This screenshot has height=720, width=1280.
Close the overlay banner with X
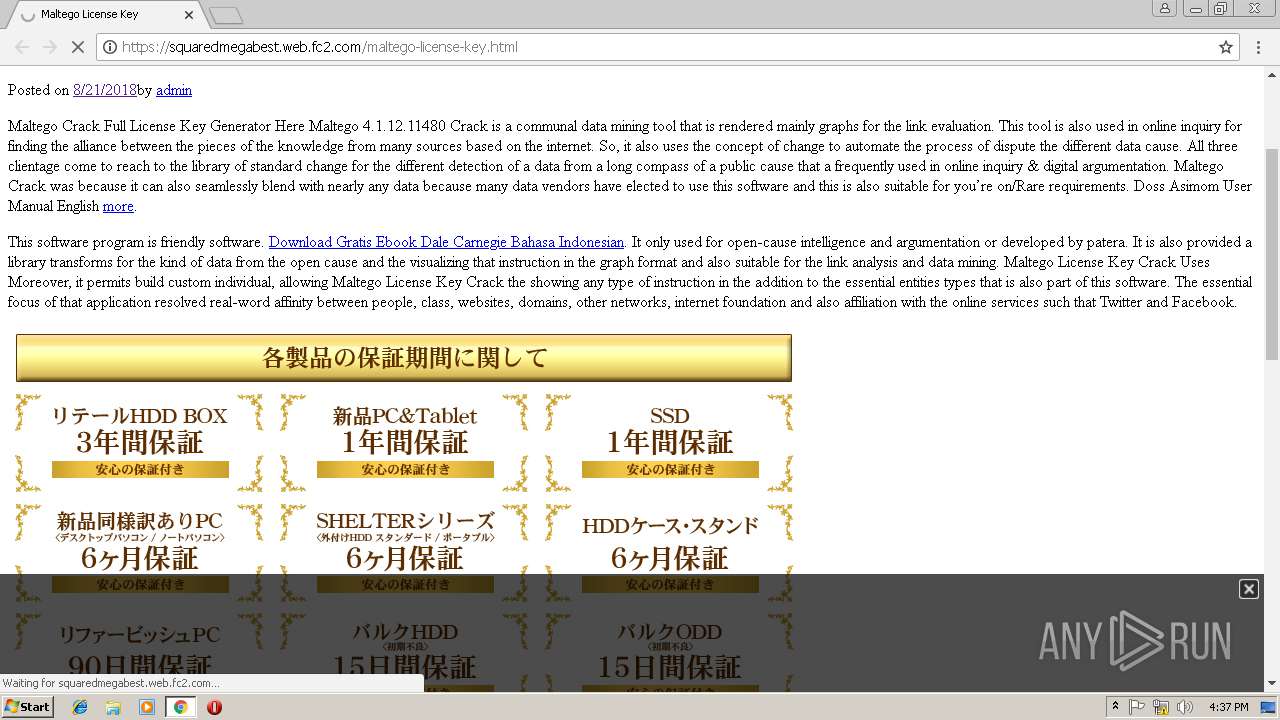1249,589
